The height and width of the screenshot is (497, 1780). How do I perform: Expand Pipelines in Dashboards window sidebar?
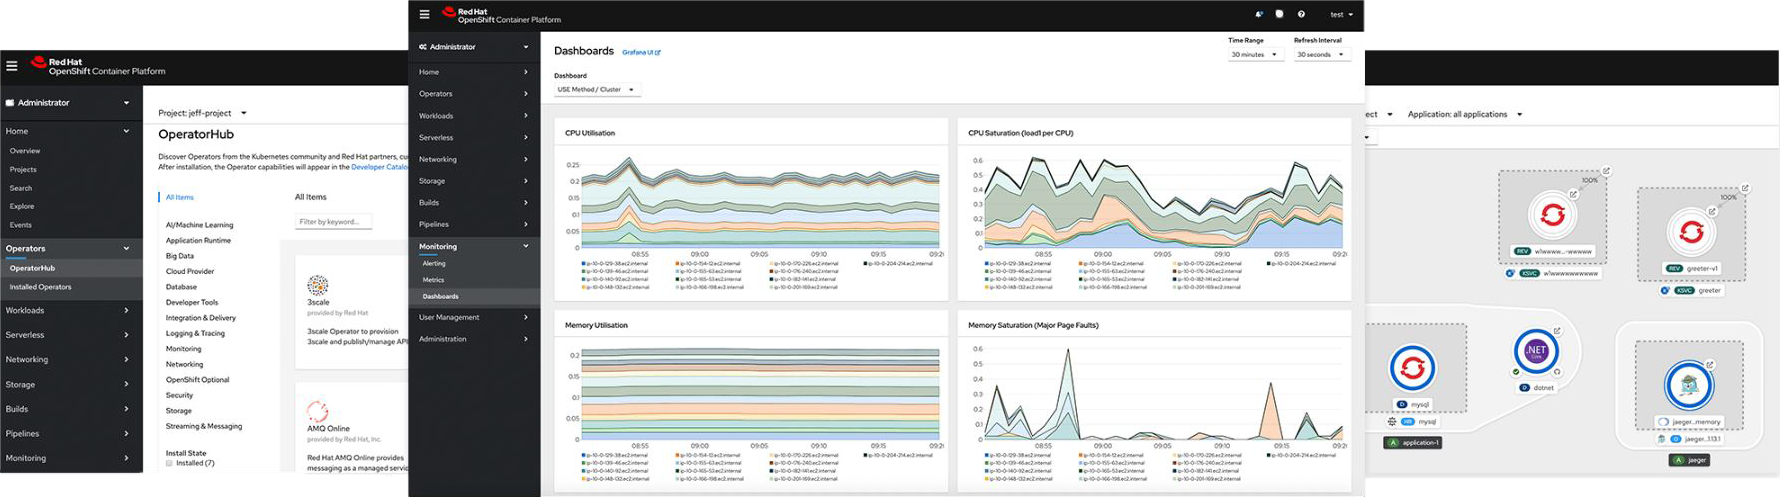point(474,224)
